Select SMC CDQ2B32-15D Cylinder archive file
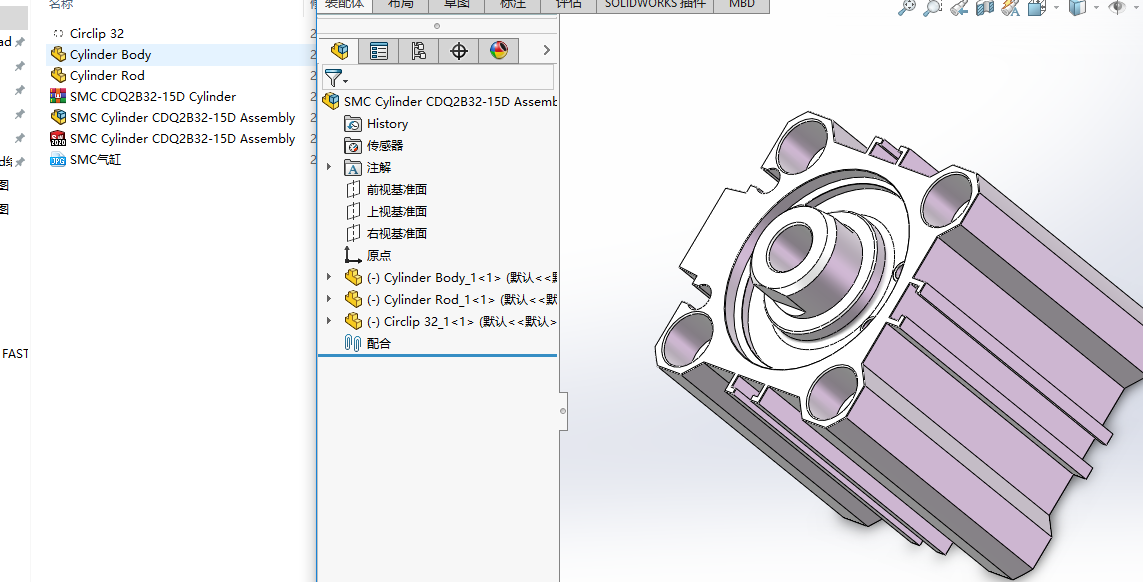Screen dimensions: 1143x582 (152, 96)
